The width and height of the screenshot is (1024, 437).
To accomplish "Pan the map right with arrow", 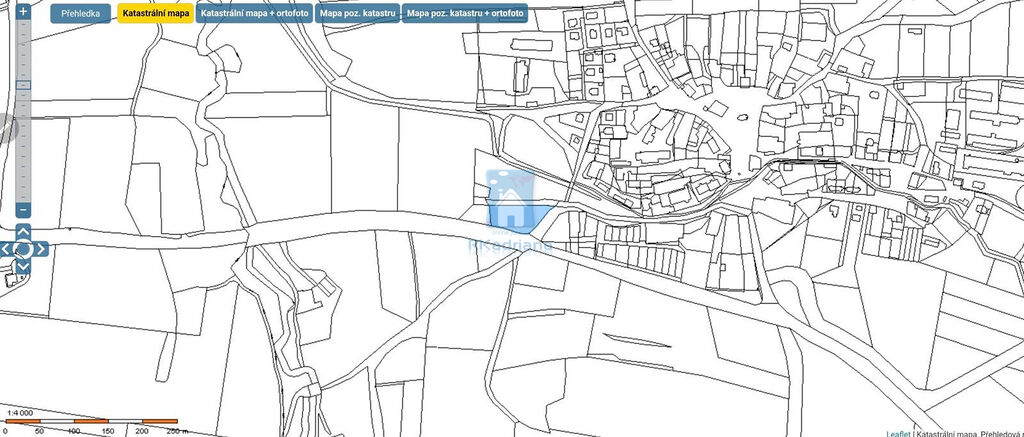I will (41, 249).
